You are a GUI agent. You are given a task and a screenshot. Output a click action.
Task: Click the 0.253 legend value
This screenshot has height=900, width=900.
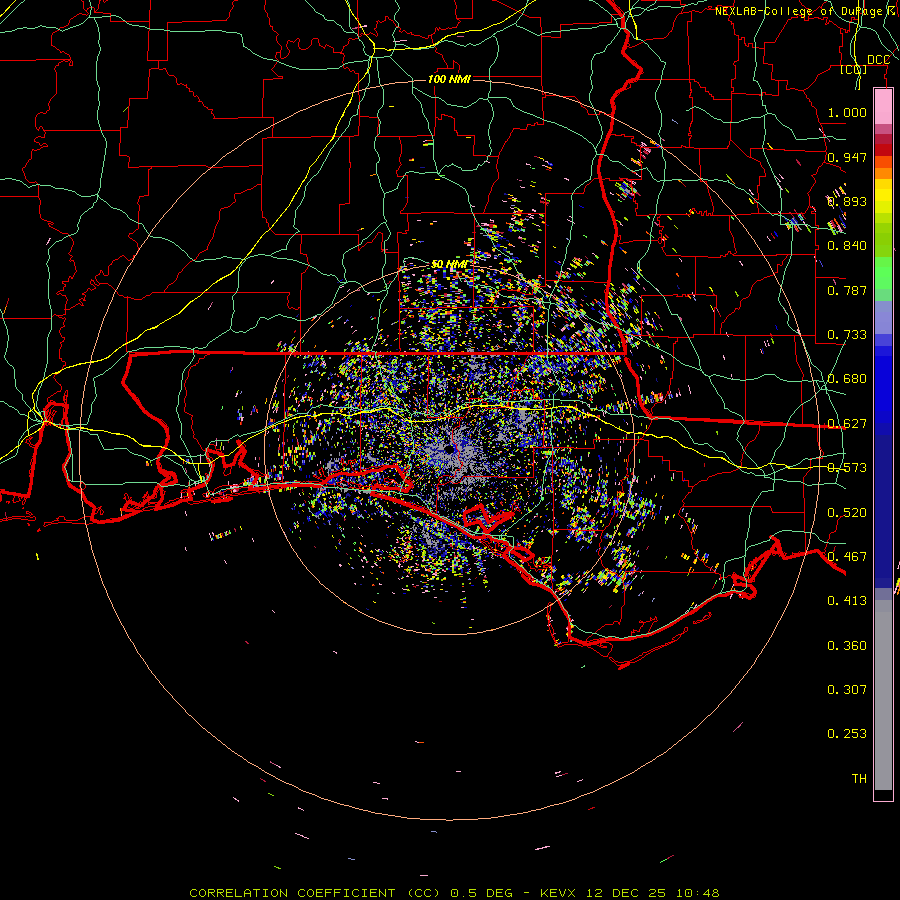[847, 734]
